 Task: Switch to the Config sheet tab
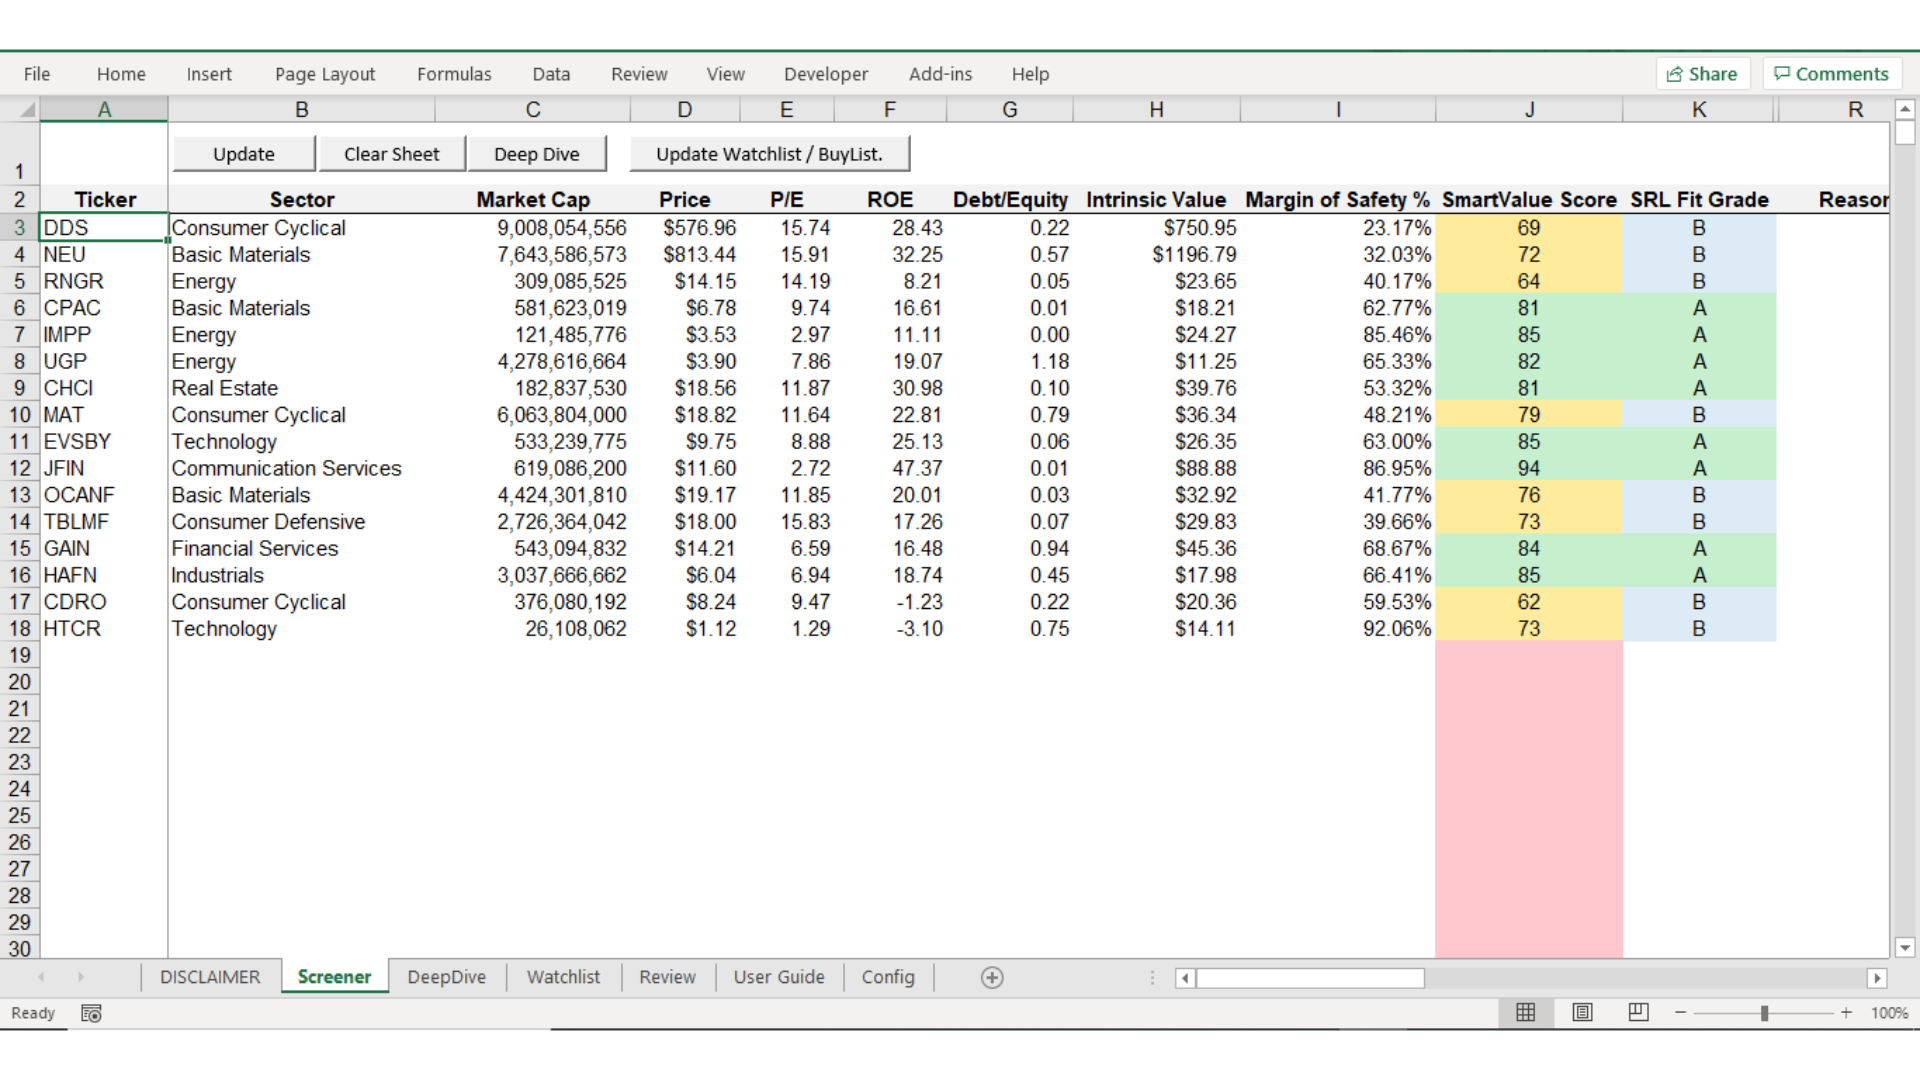887,977
